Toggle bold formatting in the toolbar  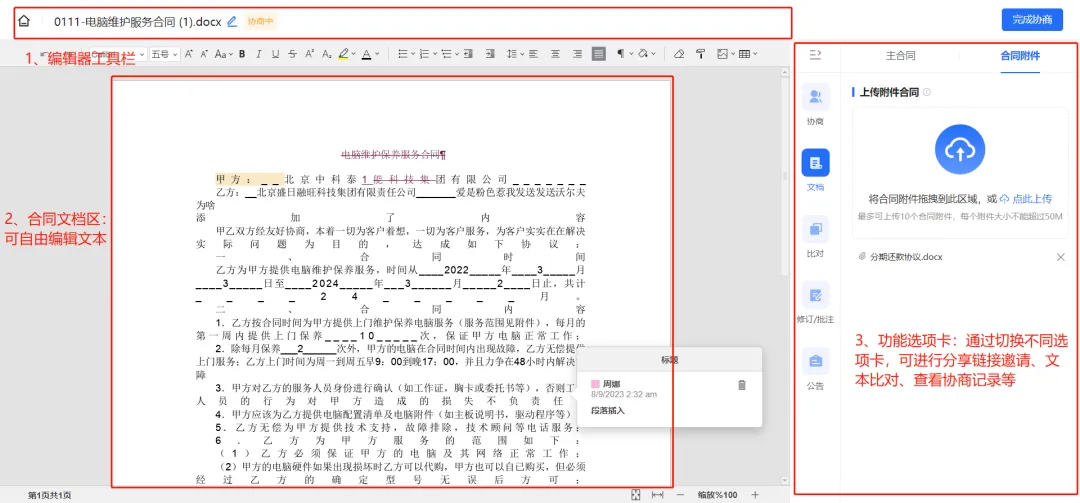[242, 54]
